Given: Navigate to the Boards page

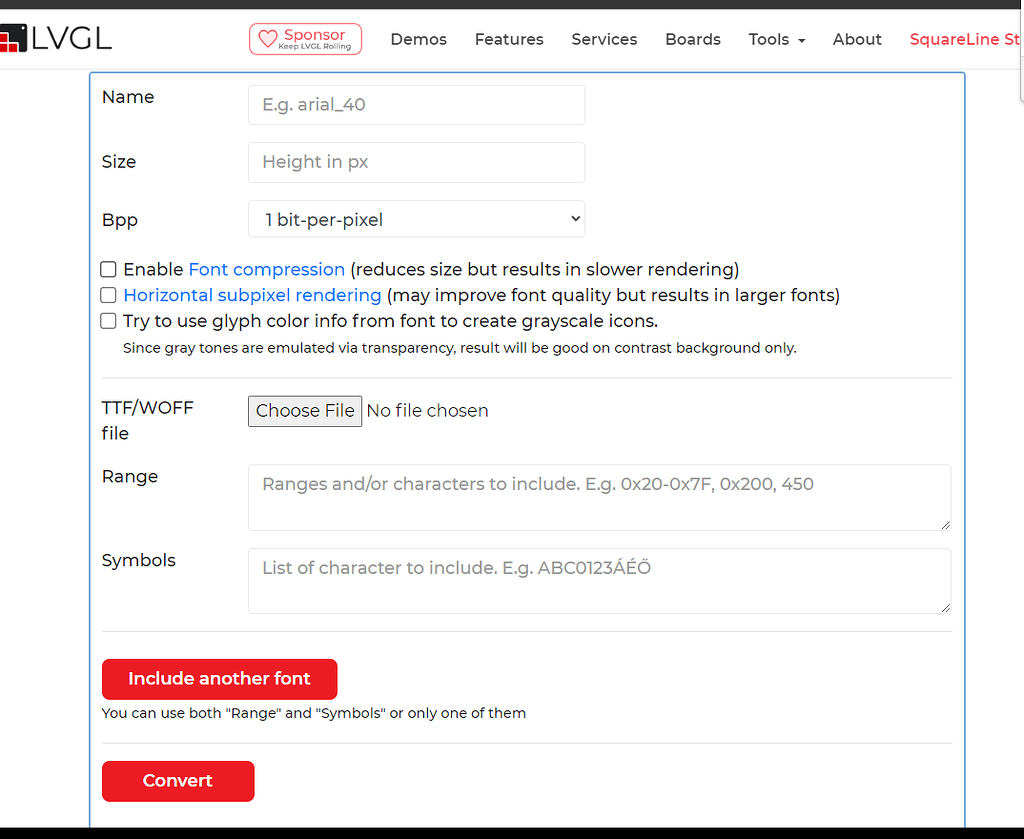Looking at the screenshot, I should click(x=692, y=39).
